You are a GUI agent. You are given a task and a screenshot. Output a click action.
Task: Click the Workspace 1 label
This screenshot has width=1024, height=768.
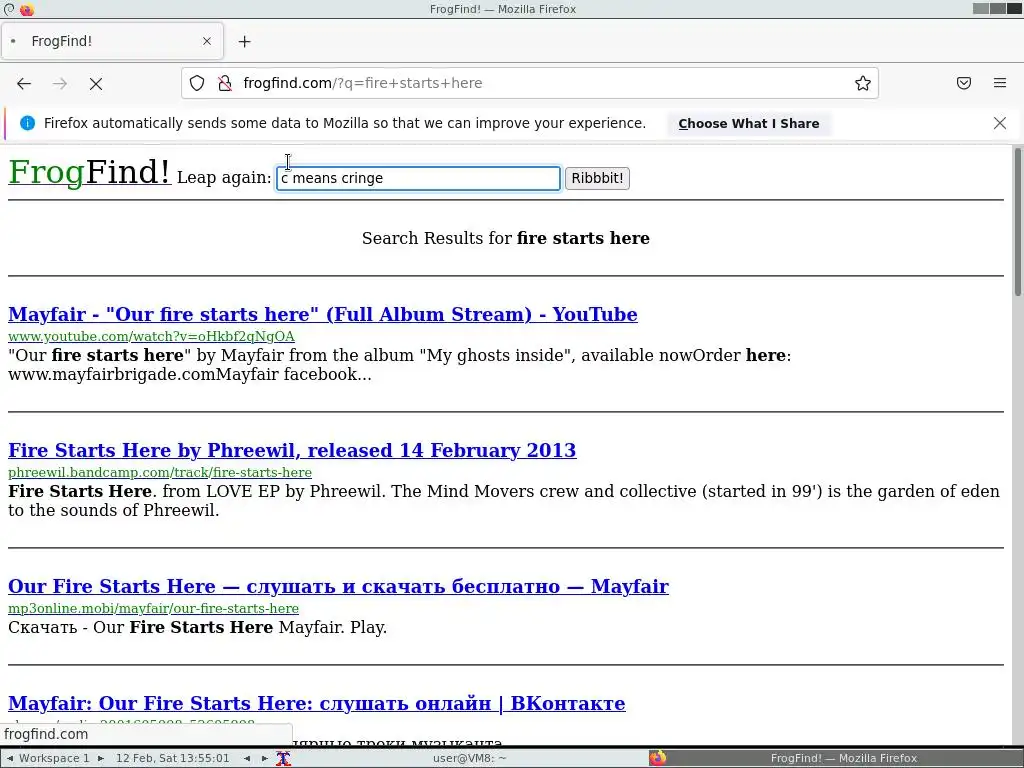click(x=54, y=758)
